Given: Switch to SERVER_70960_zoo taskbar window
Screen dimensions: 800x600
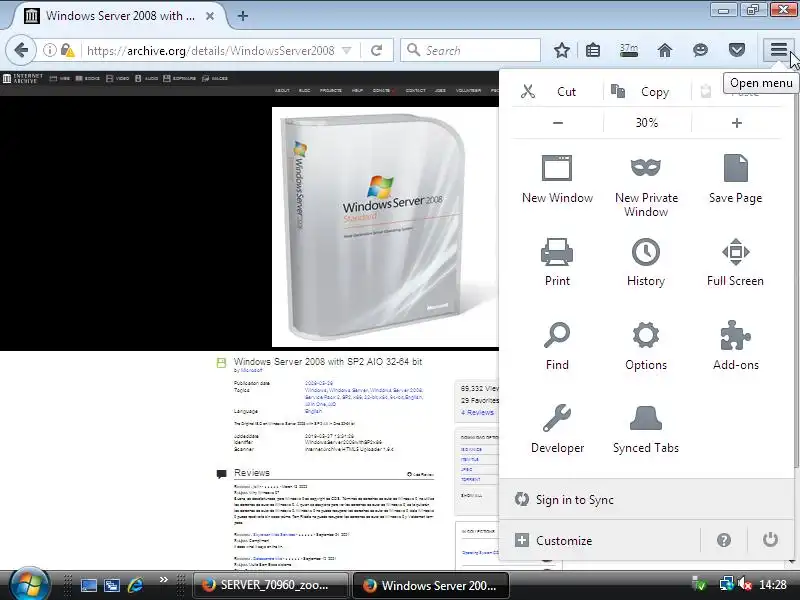Looking at the screenshot, I should (x=271, y=585).
